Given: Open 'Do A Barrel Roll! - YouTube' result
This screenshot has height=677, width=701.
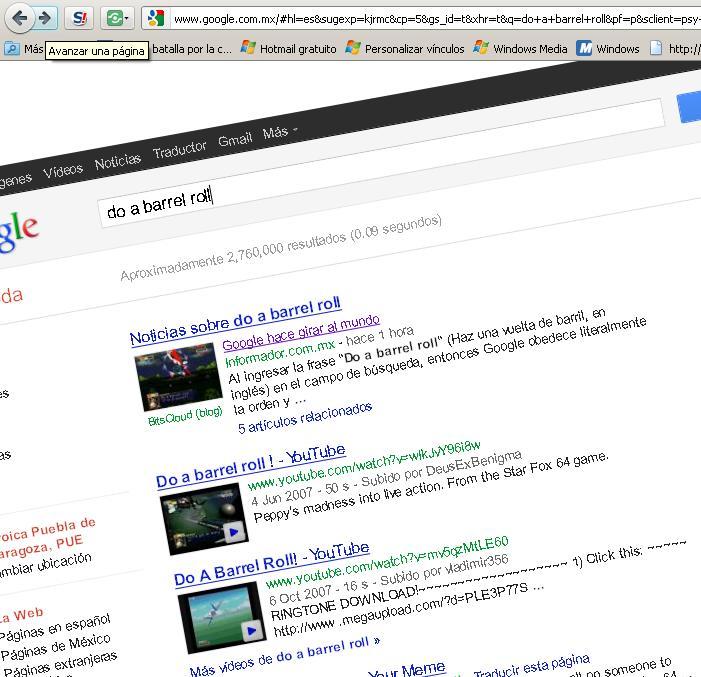Looking at the screenshot, I should pos(272,563).
